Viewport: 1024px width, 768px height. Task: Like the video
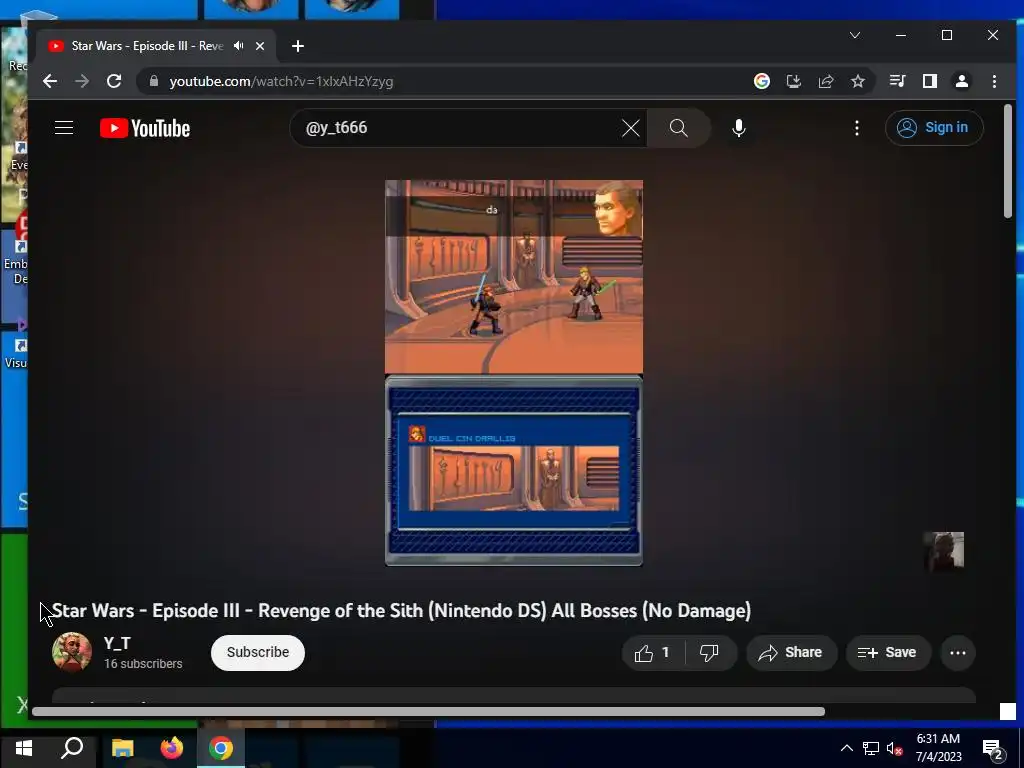point(653,652)
